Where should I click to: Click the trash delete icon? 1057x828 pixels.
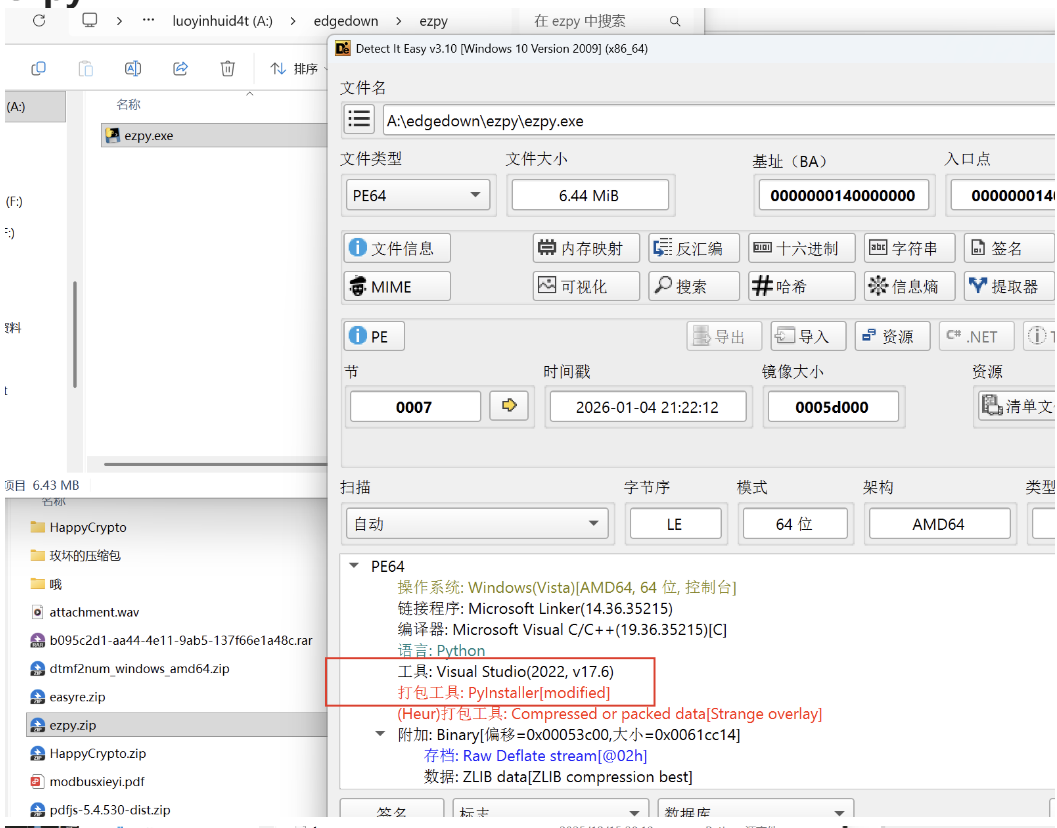[x=228, y=68]
